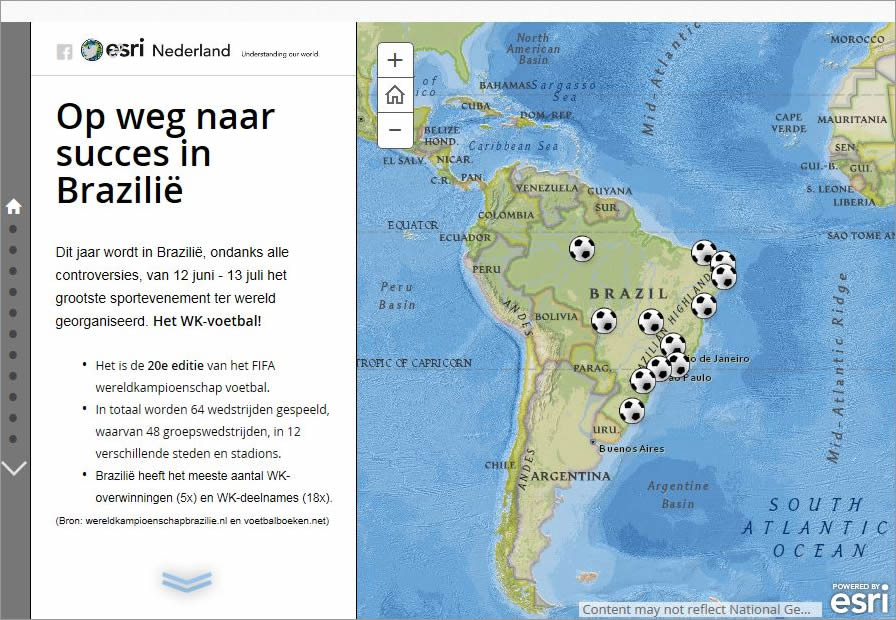Open the voetbalboeken.net link
This screenshot has width=896, height=620.
tap(285, 522)
